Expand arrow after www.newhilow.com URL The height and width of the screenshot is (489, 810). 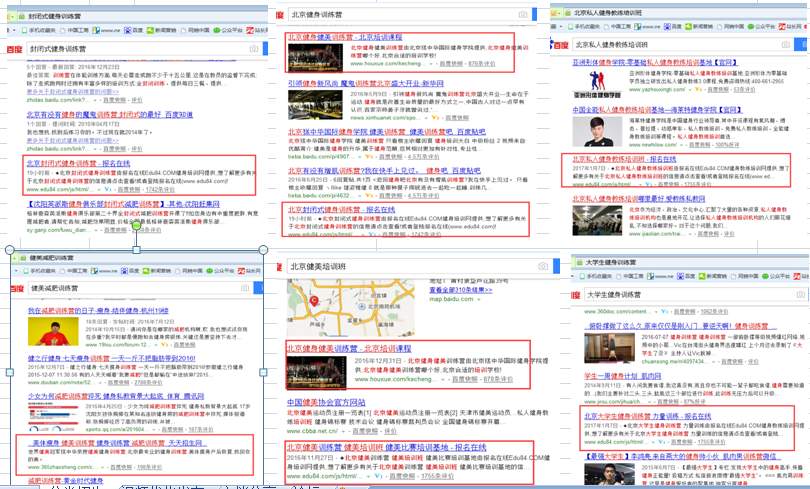point(683,145)
